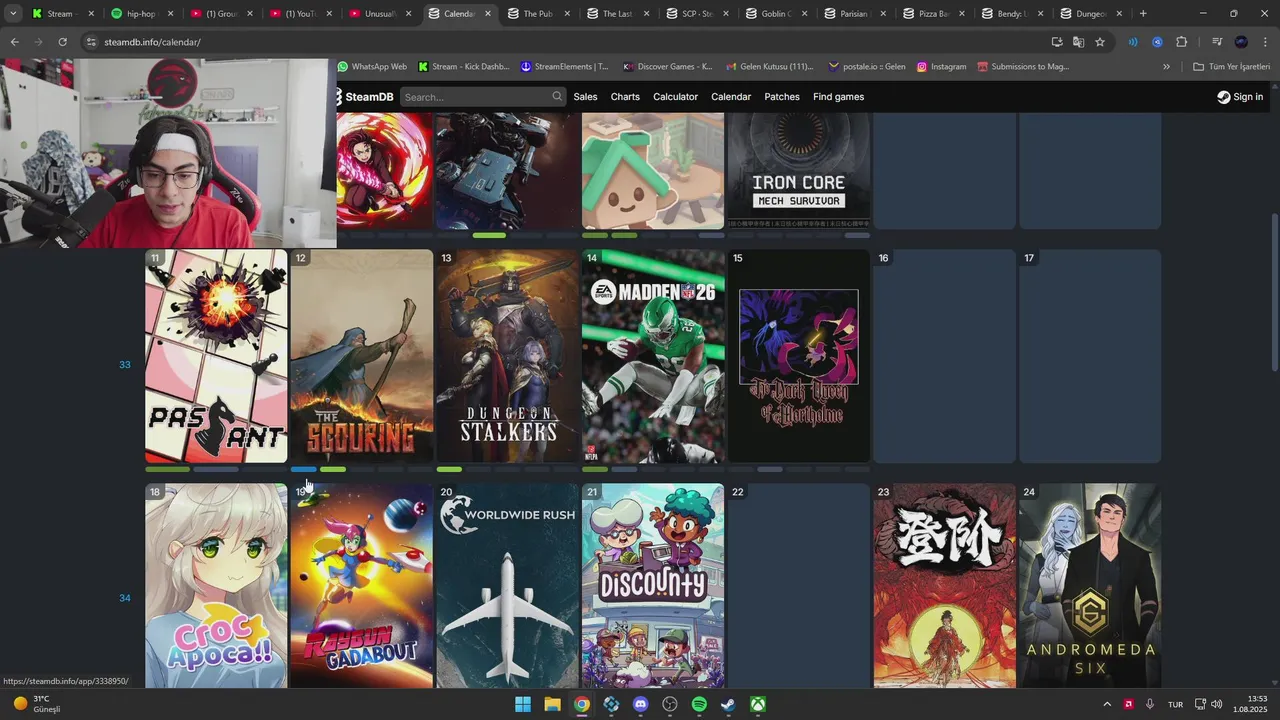Open the Worldwide Rush cover on day 20
The height and width of the screenshot is (720, 1280).
point(507,586)
